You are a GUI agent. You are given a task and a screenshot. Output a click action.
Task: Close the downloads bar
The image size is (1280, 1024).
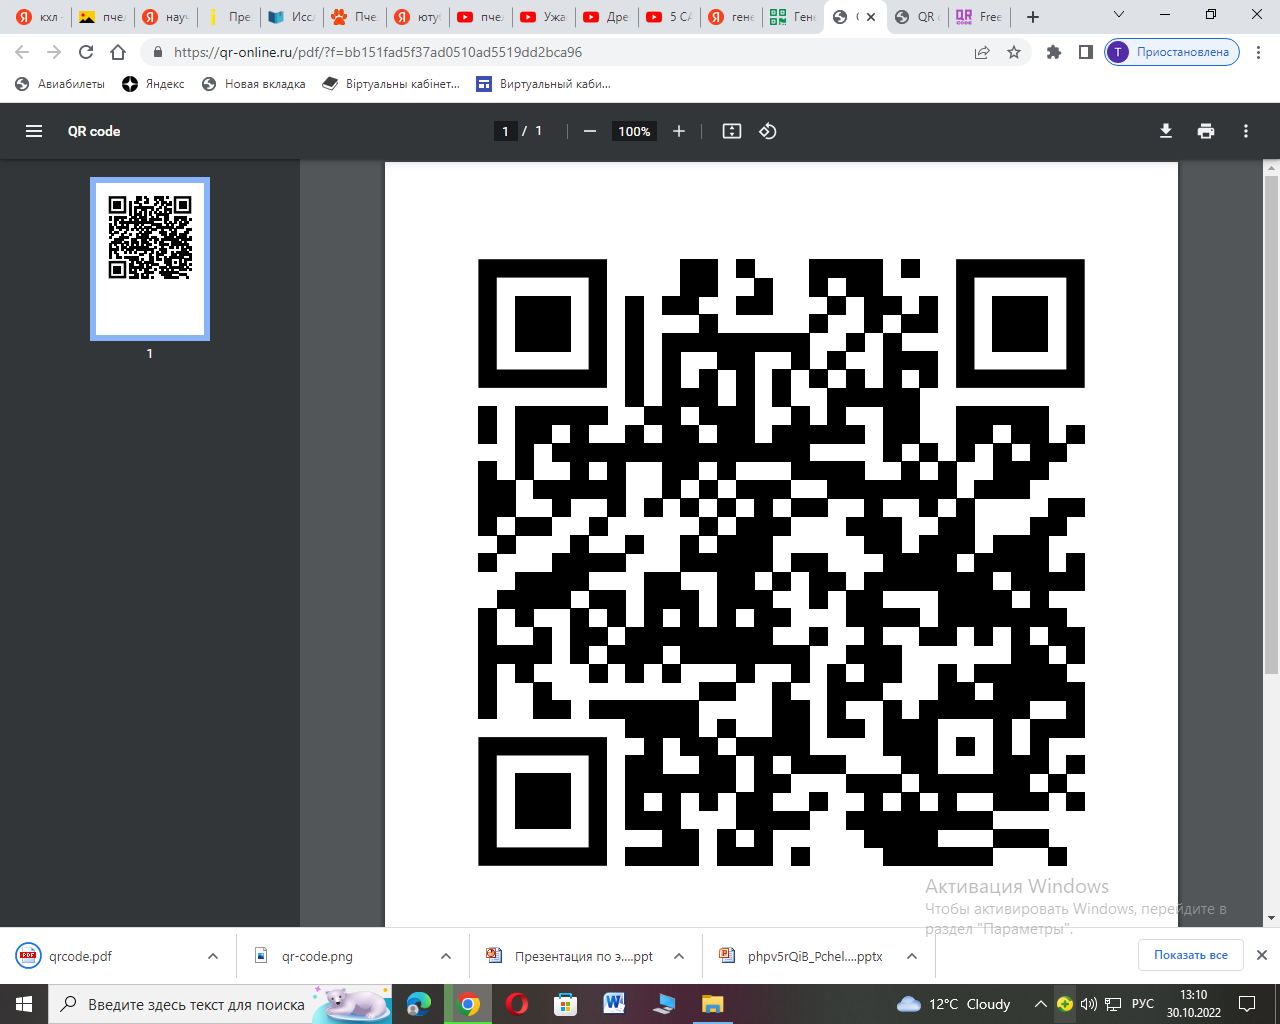[x=1262, y=955]
